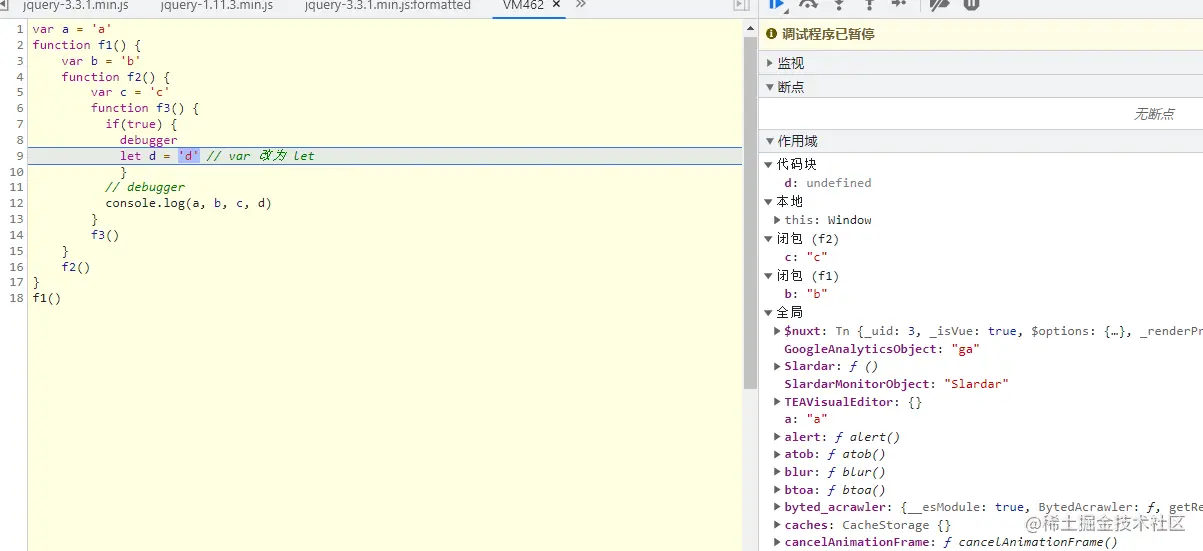Collapse the 本地 local scope

[769, 201]
